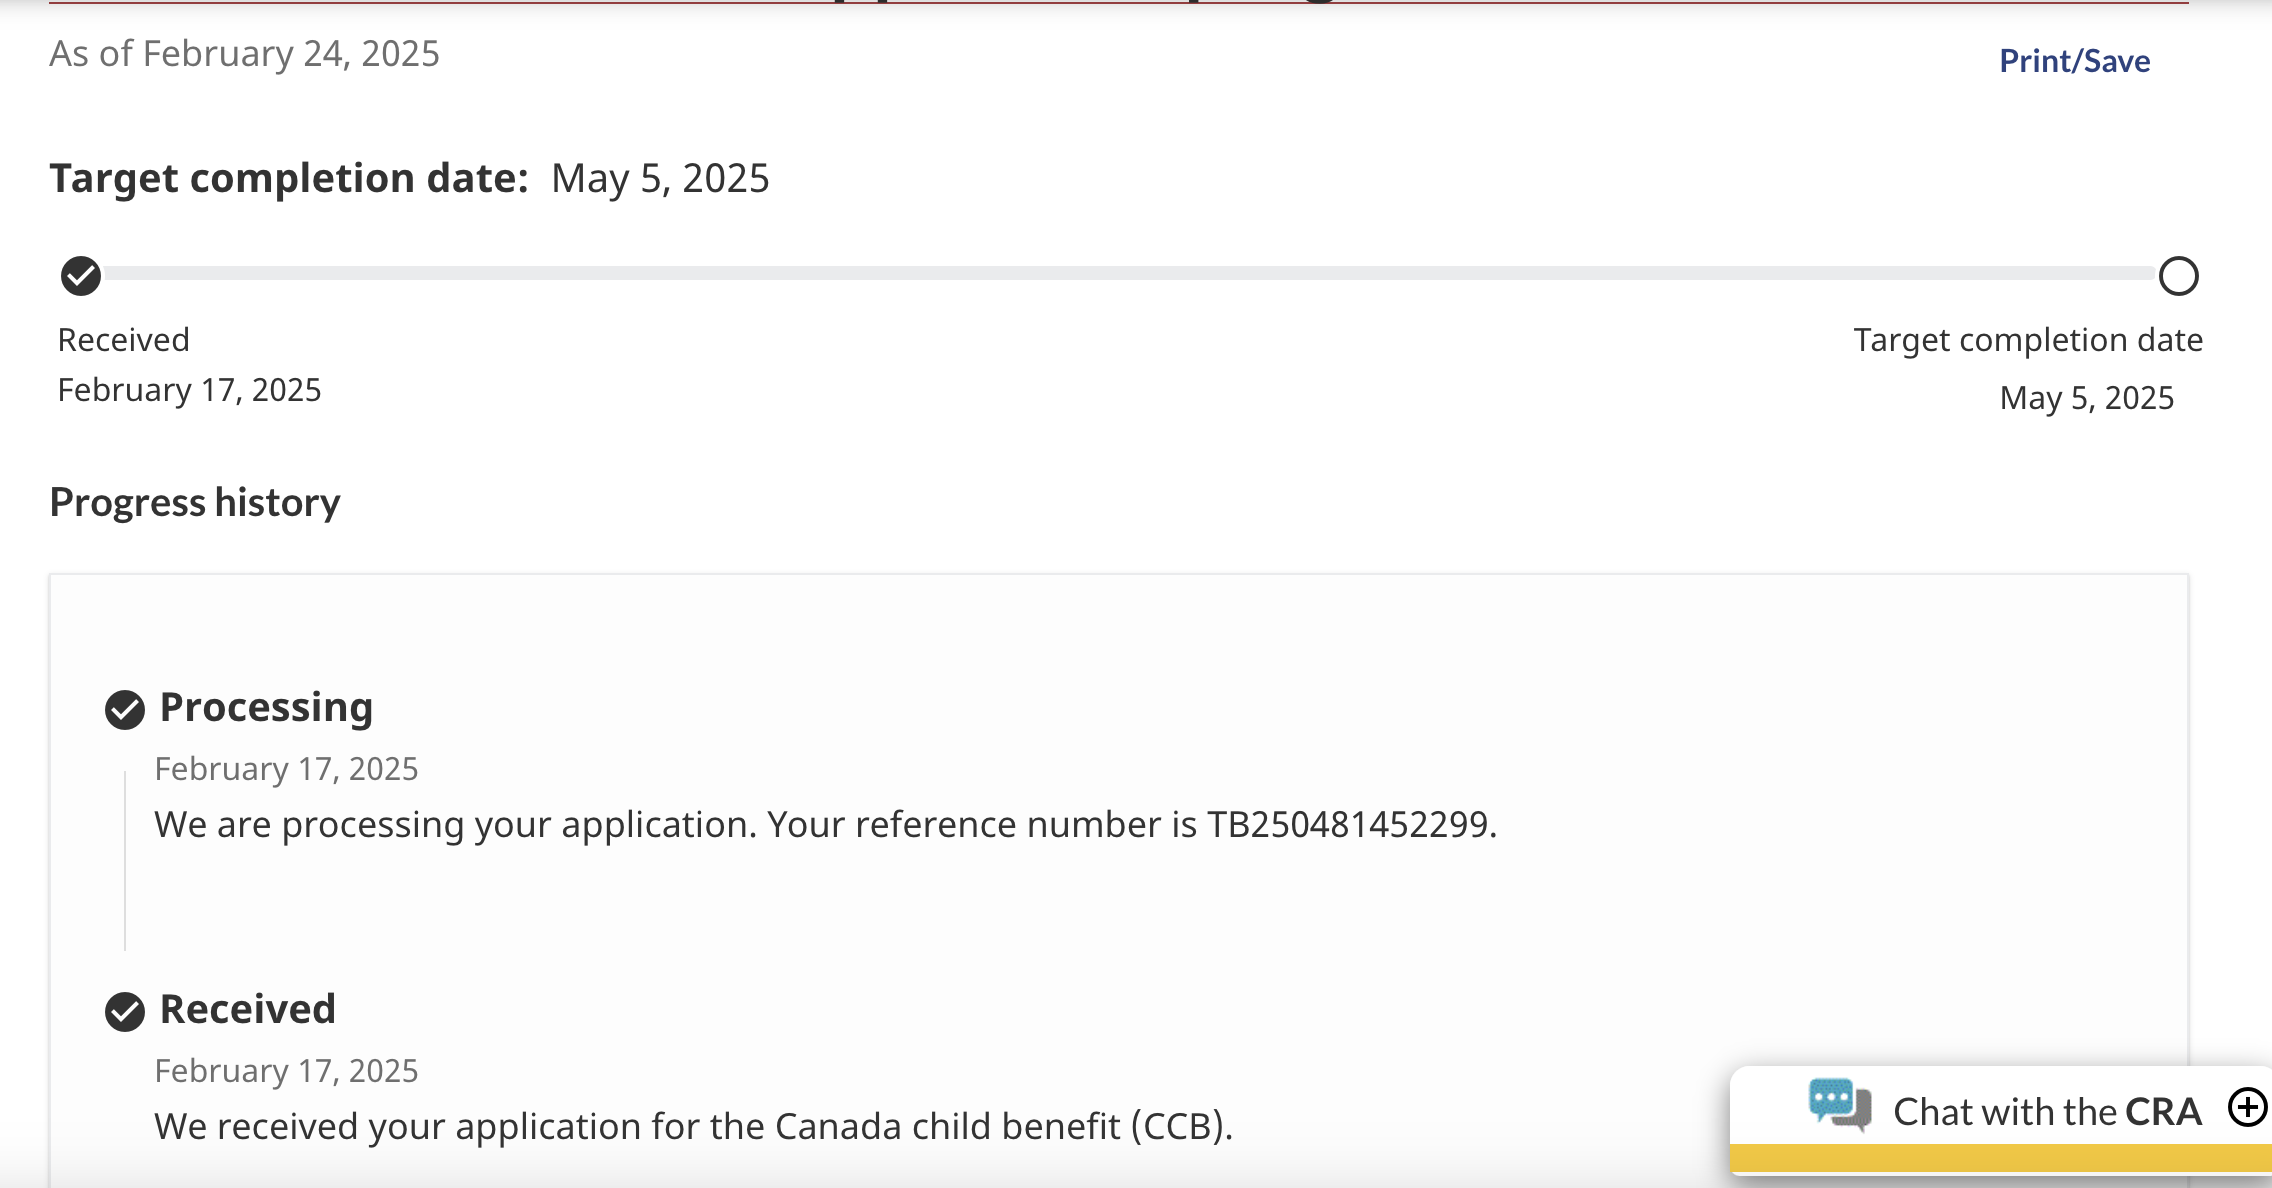Click the Received checkmark icon in history
Image resolution: width=2272 pixels, height=1188 pixels.
(x=125, y=1012)
